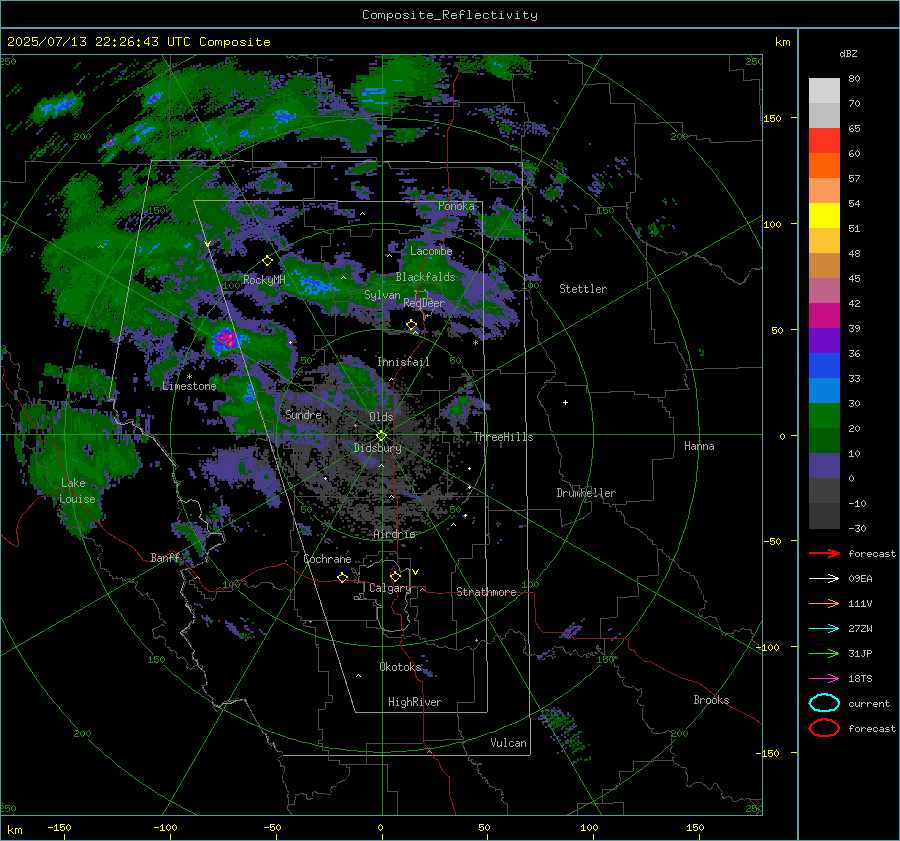Image resolution: width=900 pixels, height=841 pixels.
Task: Click the blue swatch between 36 and 33
Action: [824, 366]
